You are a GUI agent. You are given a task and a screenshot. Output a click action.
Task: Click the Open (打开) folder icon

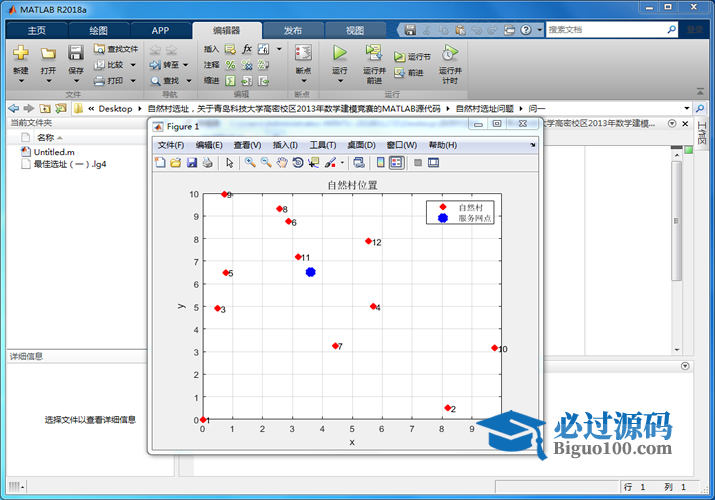(x=48, y=53)
